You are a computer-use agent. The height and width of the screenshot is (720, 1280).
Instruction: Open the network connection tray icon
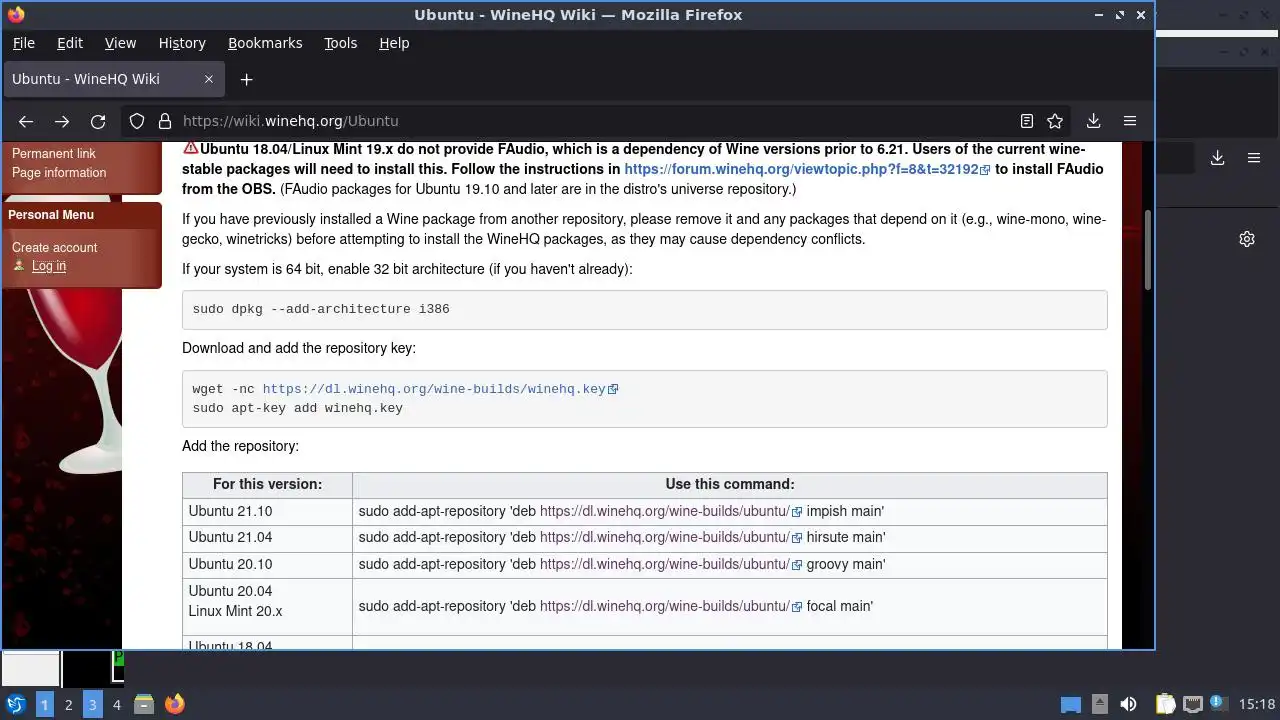pos(1193,704)
